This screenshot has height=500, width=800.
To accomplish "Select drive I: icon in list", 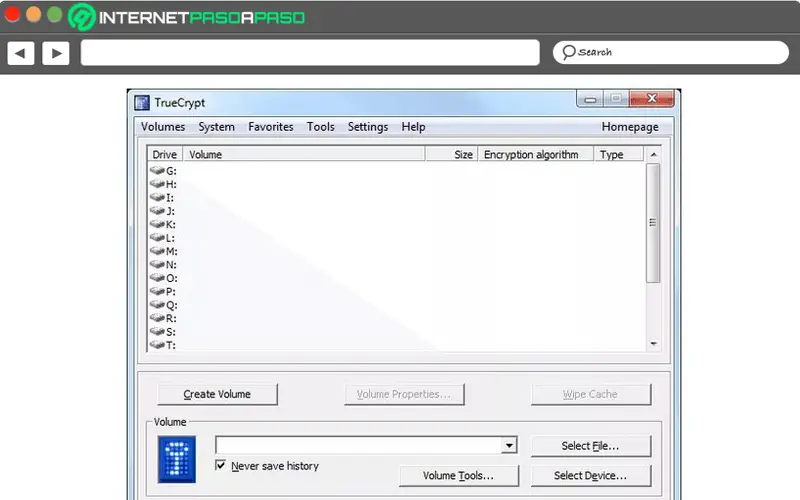I will tap(157, 197).
